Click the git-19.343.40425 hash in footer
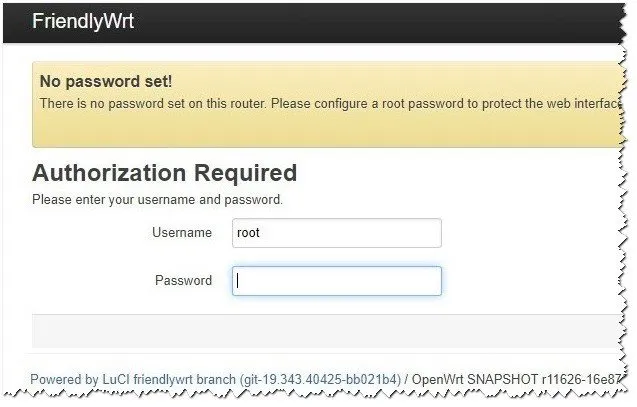637x407 pixels. (x=320, y=380)
